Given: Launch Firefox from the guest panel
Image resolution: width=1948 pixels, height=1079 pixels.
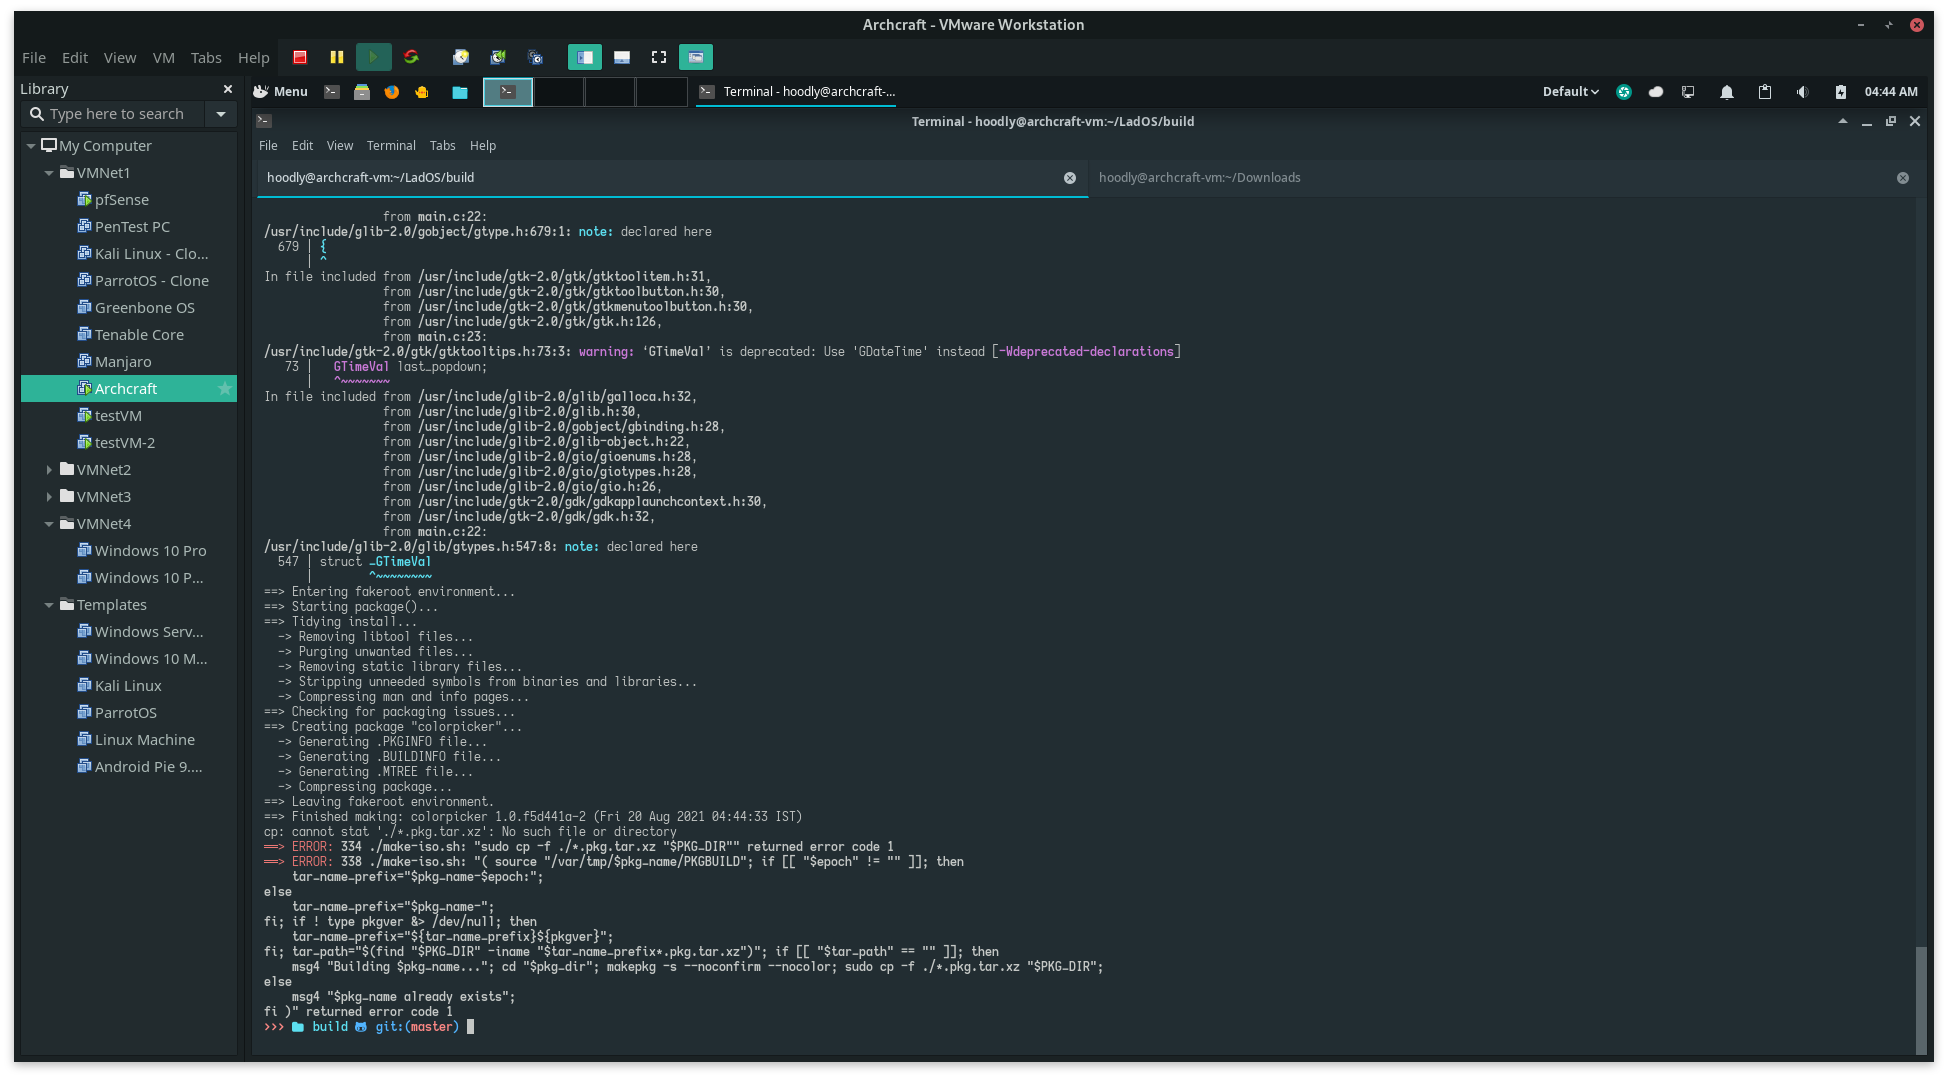Looking at the screenshot, I should pyautogui.click(x=392, y=92).
